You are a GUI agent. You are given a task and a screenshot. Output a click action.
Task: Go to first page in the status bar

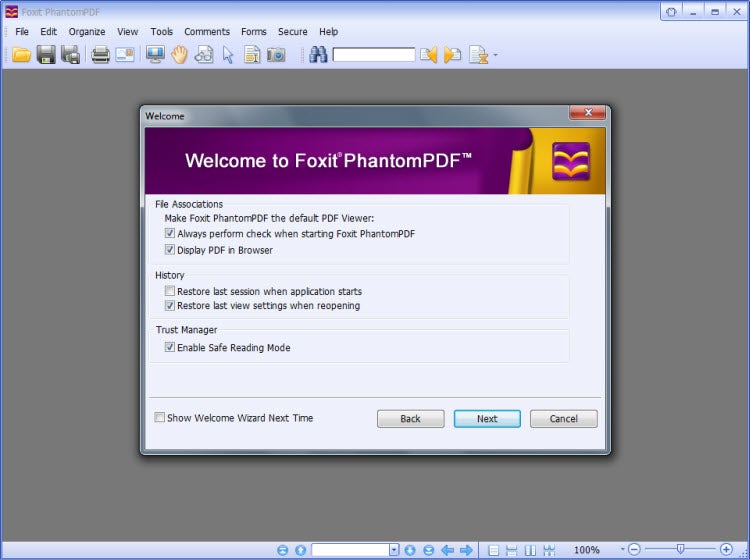283,550
